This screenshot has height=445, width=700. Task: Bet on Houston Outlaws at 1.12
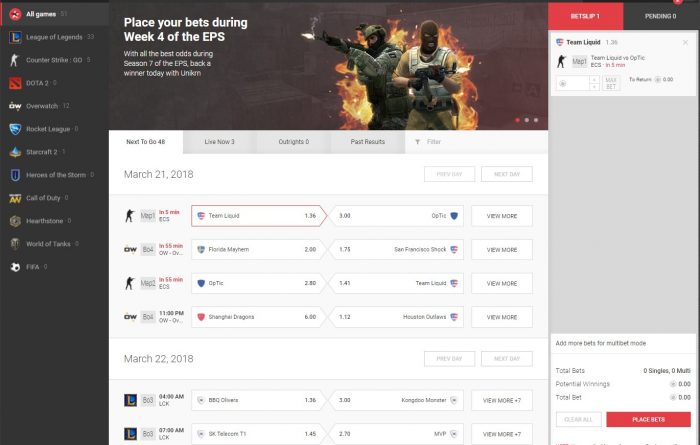tap(396, 317)
